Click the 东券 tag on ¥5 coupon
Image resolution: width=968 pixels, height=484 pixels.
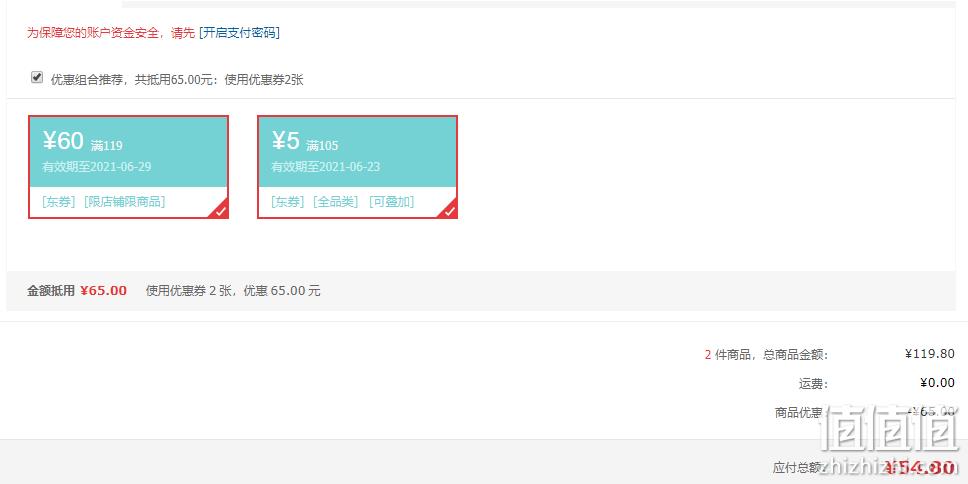[x=288, y=202]
